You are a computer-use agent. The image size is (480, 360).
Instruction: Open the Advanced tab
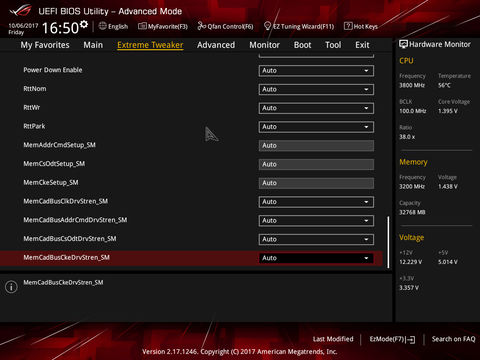tap(216, 45)
